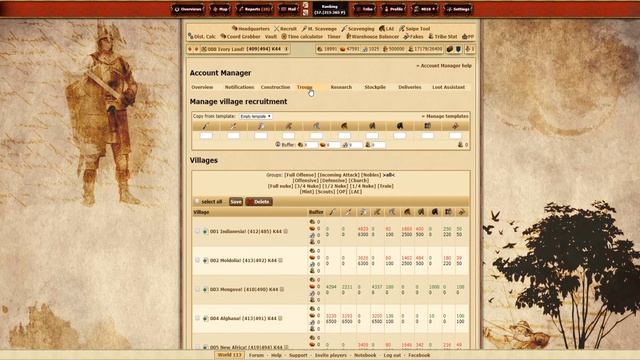Click catapult icon in template row
The width and height of the screenshot is (640, 360).
(x=455, y=126)
